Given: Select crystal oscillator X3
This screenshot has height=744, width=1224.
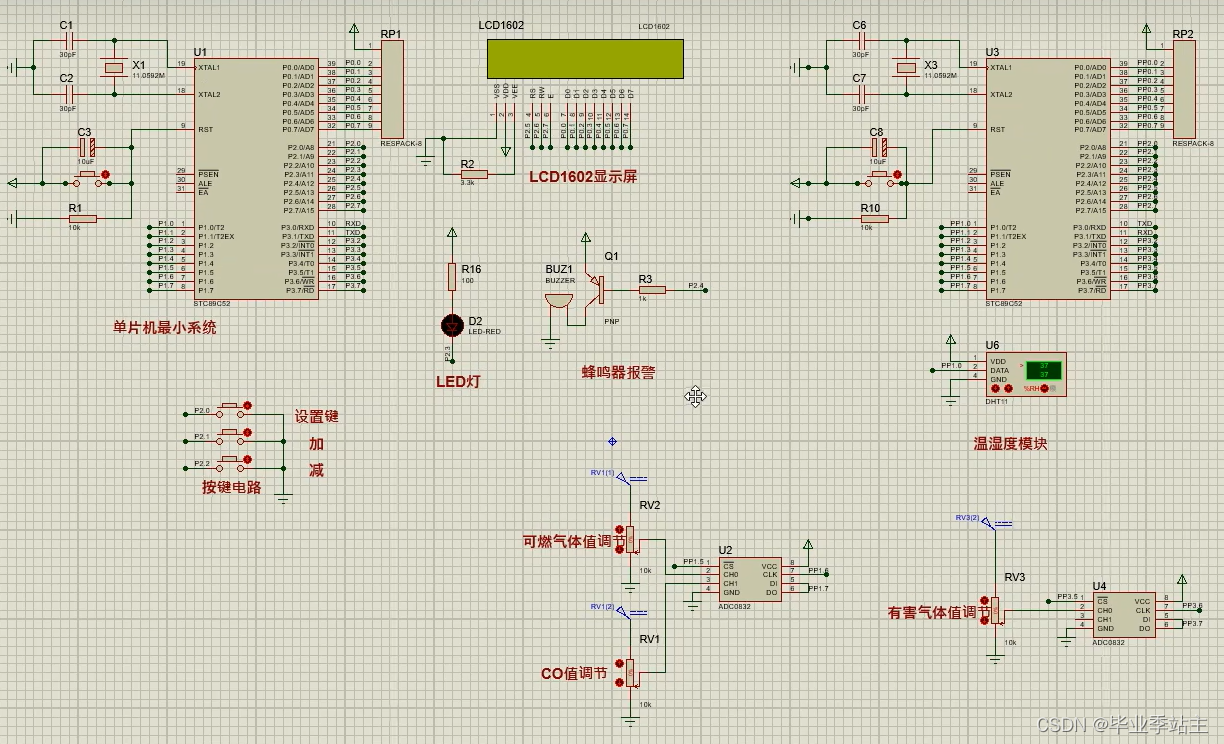Looking at the screenshot, I should 905,67.
